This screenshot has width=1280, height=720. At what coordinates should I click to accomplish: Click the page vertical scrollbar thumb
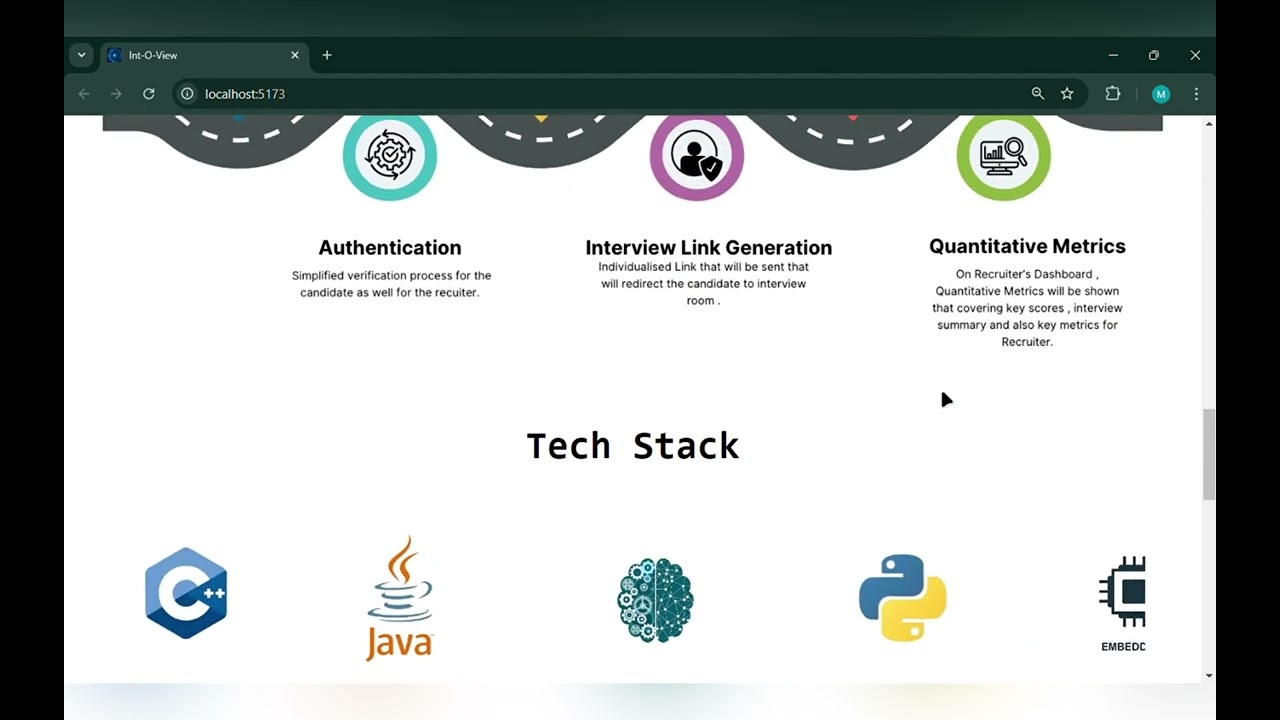[1209, 455]
